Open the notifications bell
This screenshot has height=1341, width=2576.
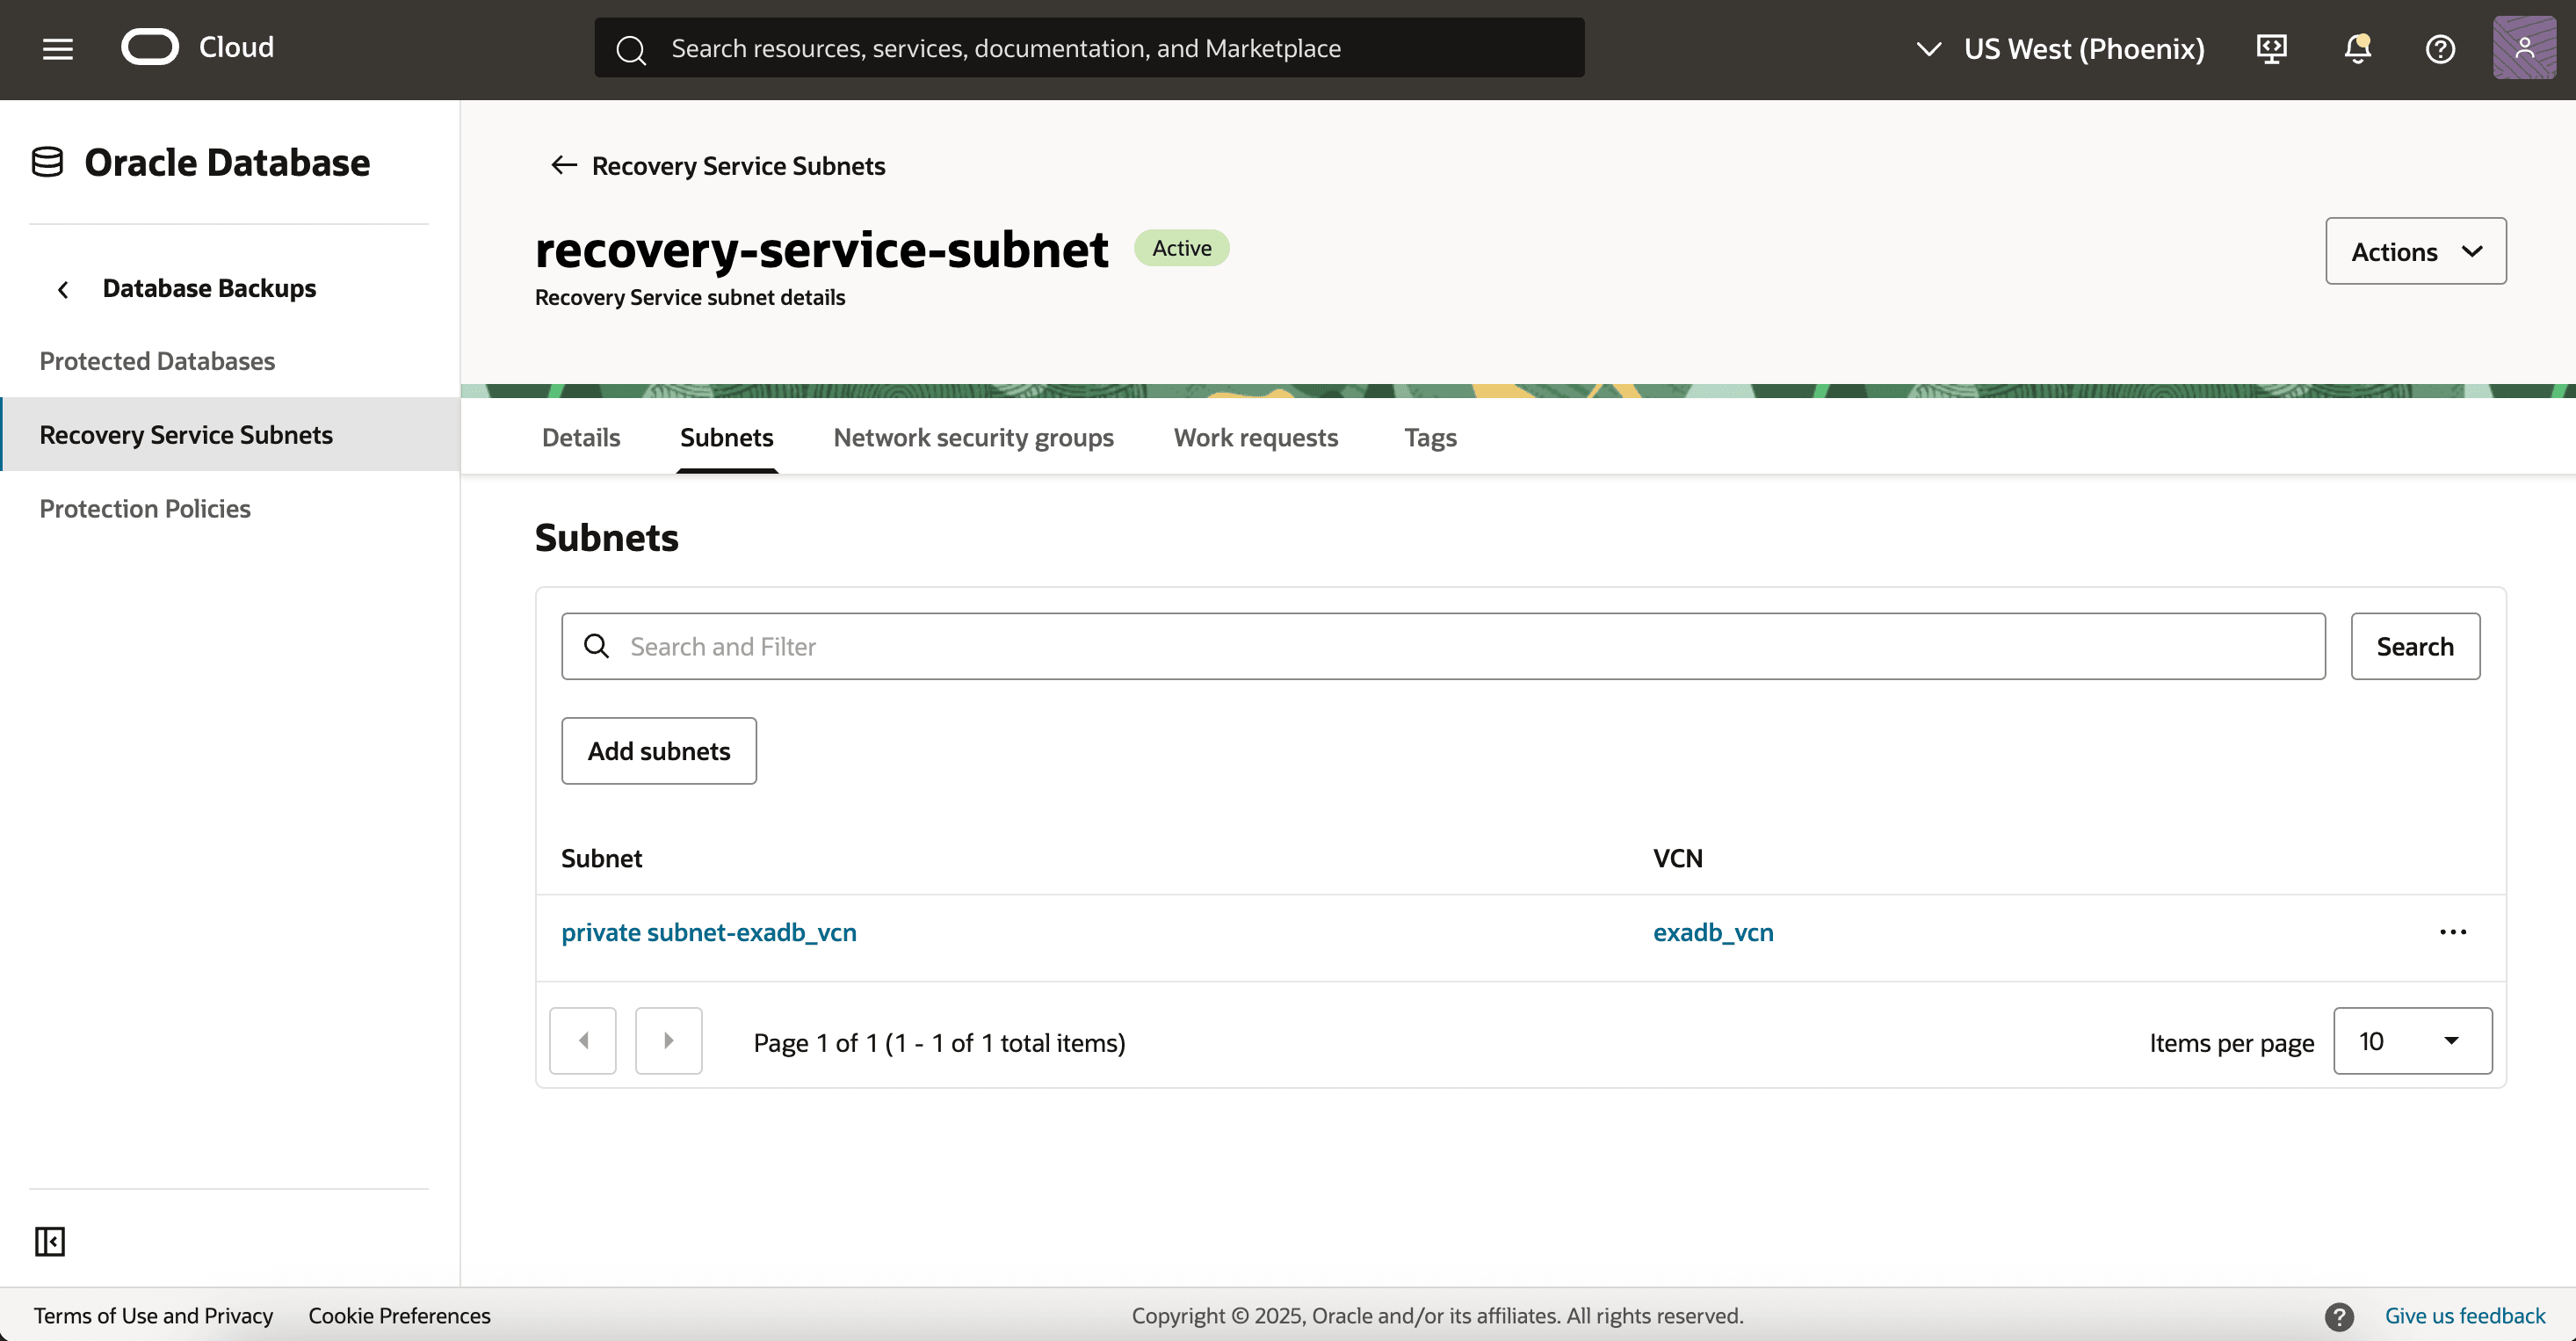coord(2357,49)
